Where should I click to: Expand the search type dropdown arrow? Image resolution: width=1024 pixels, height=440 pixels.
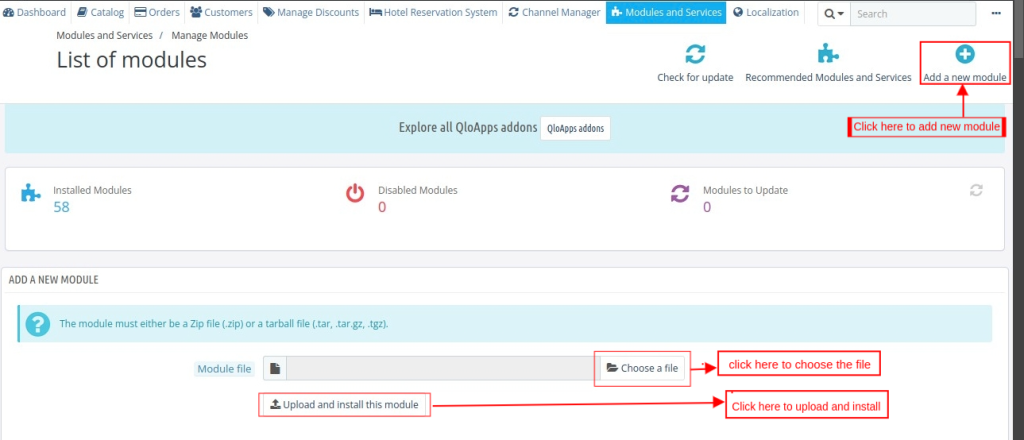833,14
